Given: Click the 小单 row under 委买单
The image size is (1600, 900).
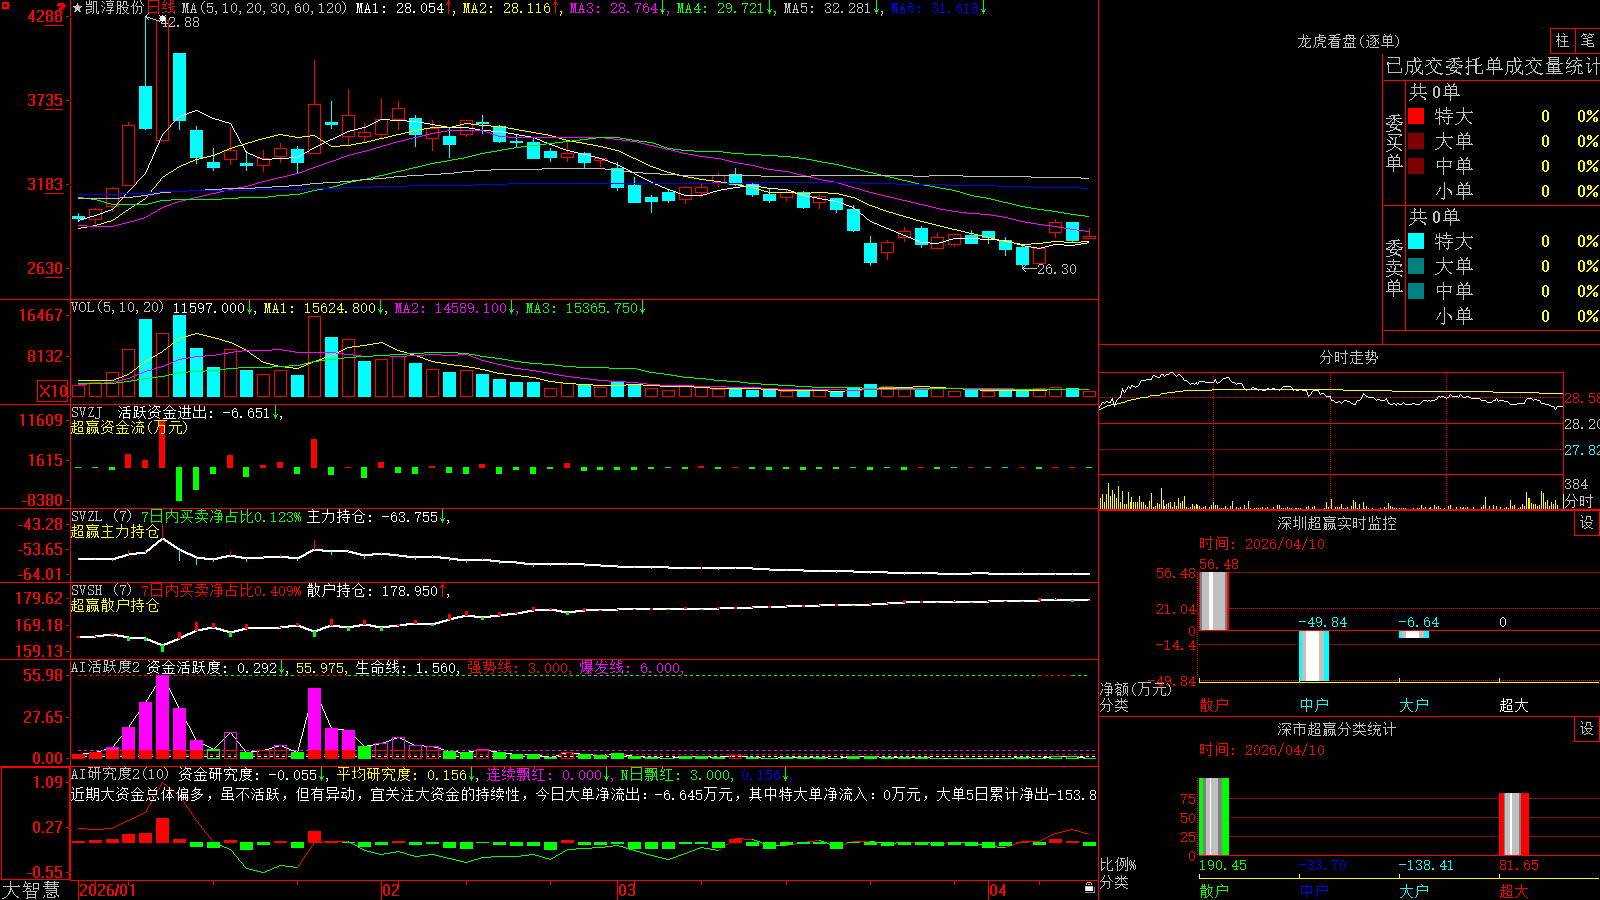Looking at the screenshot, I should coord(1503,191).
